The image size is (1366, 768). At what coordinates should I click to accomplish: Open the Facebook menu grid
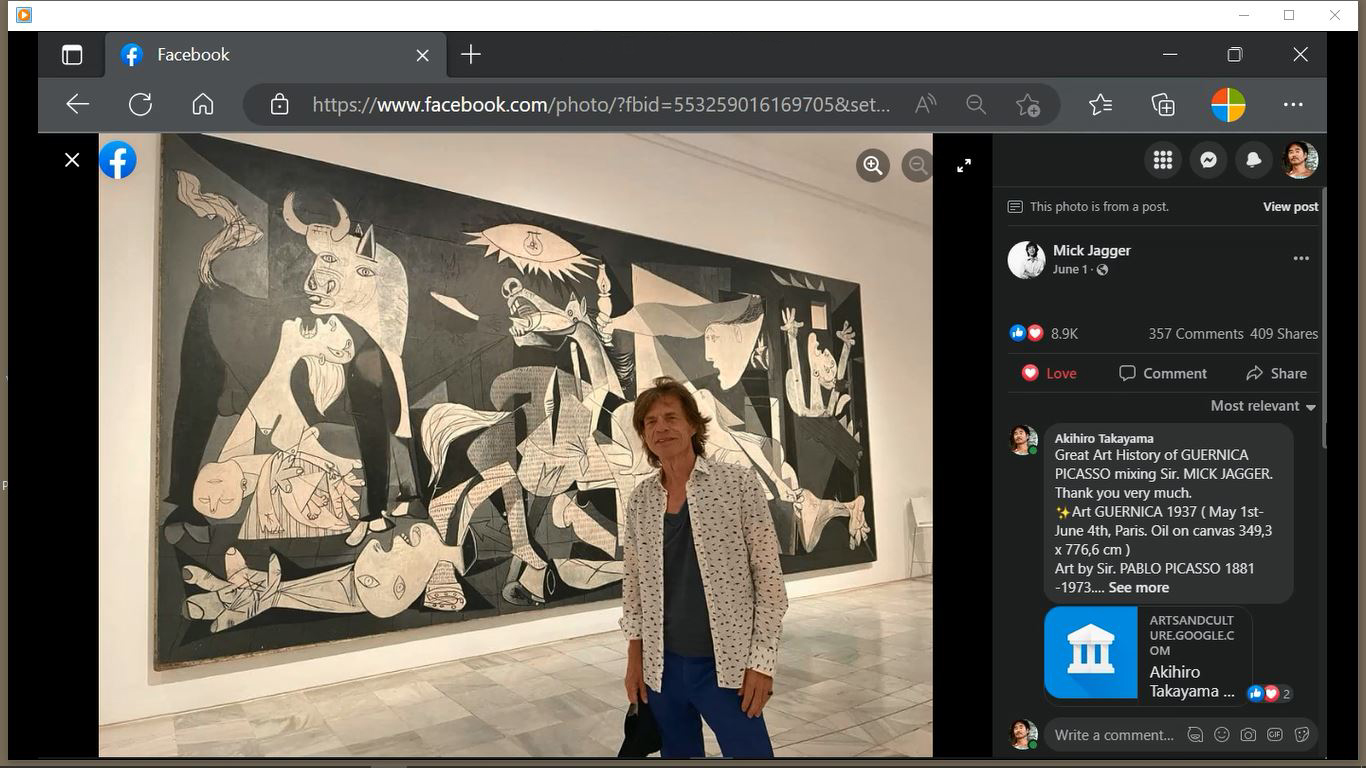point(1162,160)
